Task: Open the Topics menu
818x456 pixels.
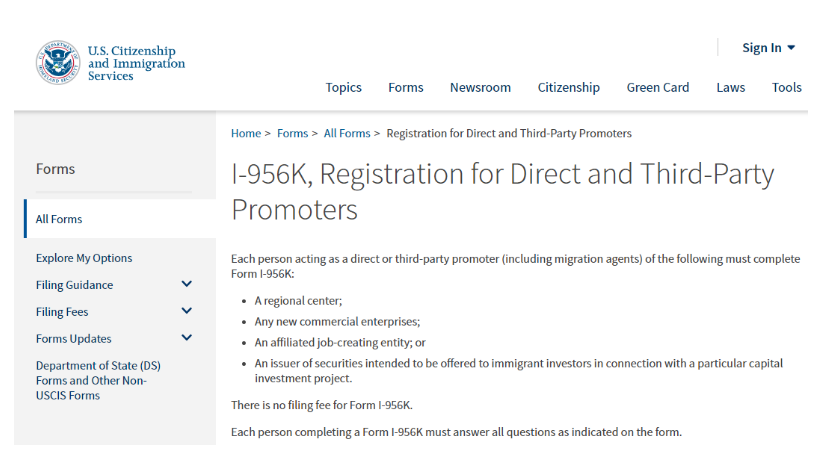Action: point(343,88)
